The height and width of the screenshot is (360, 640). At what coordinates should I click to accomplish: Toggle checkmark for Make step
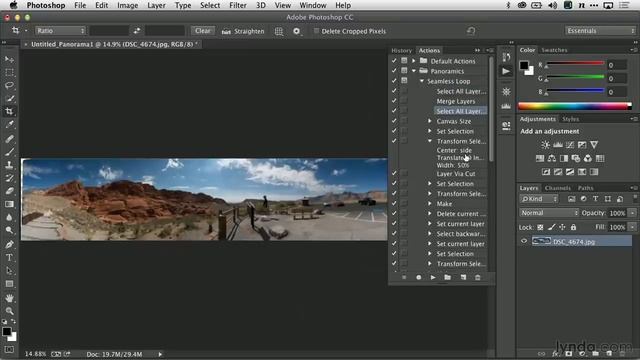click(394, 203)
